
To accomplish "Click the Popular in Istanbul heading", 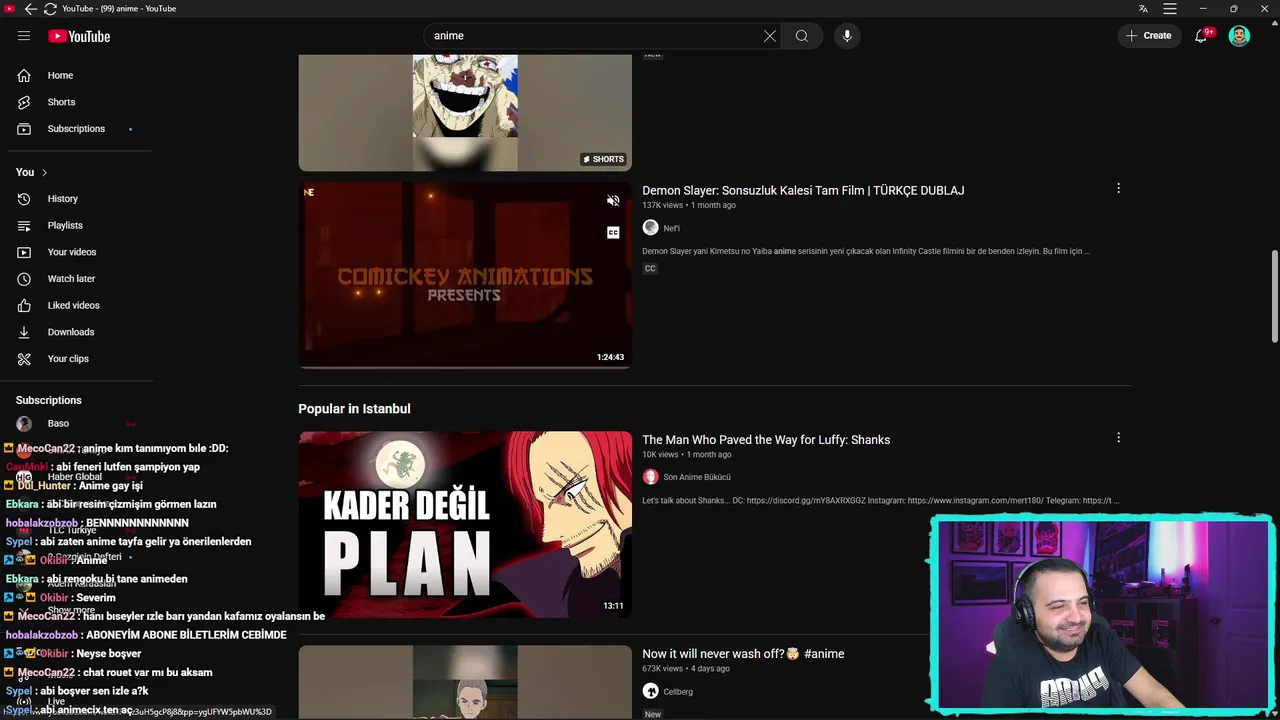I will (x=354, y=409).
